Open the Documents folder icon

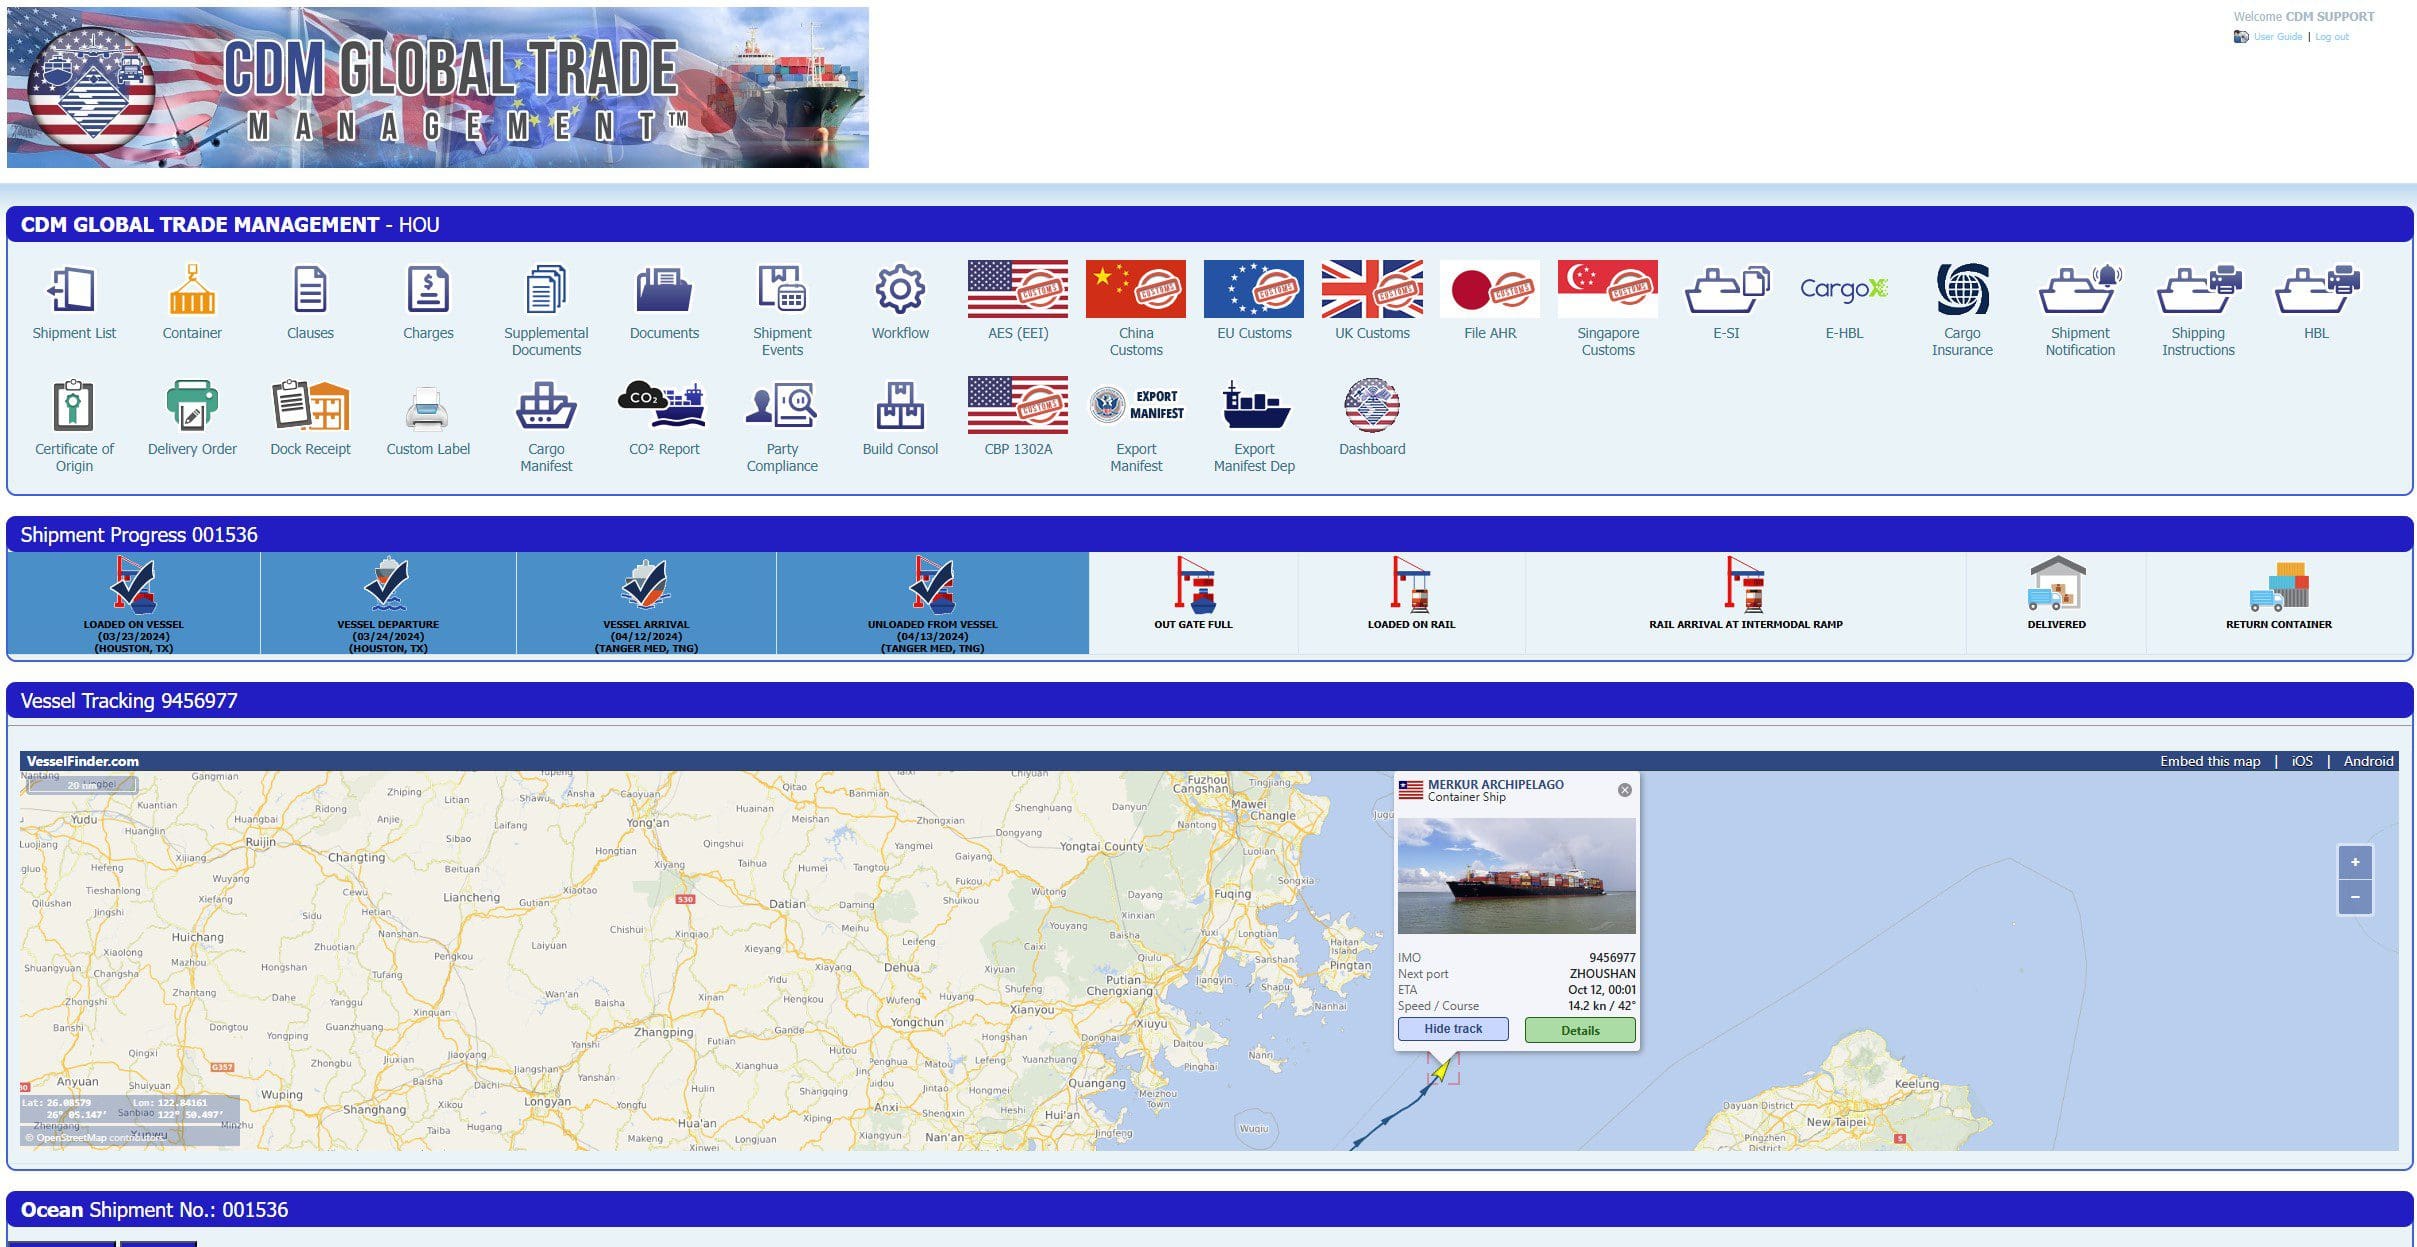coord(664,290)
